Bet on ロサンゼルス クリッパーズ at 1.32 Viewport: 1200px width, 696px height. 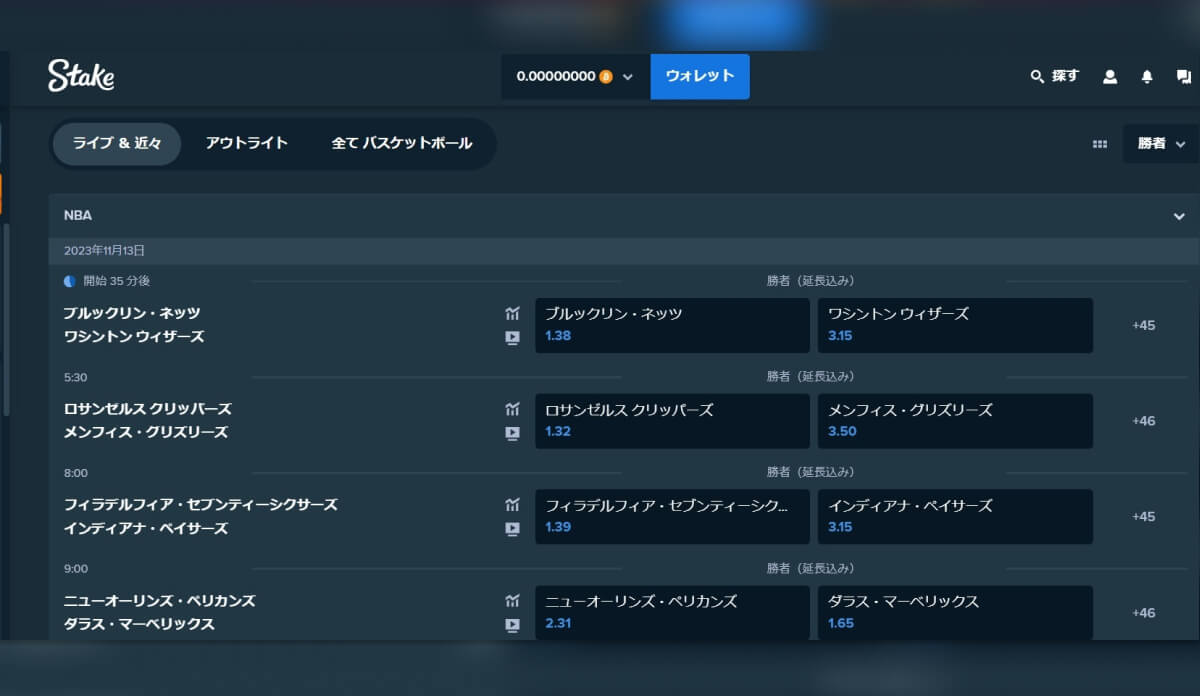coord(672,421)
